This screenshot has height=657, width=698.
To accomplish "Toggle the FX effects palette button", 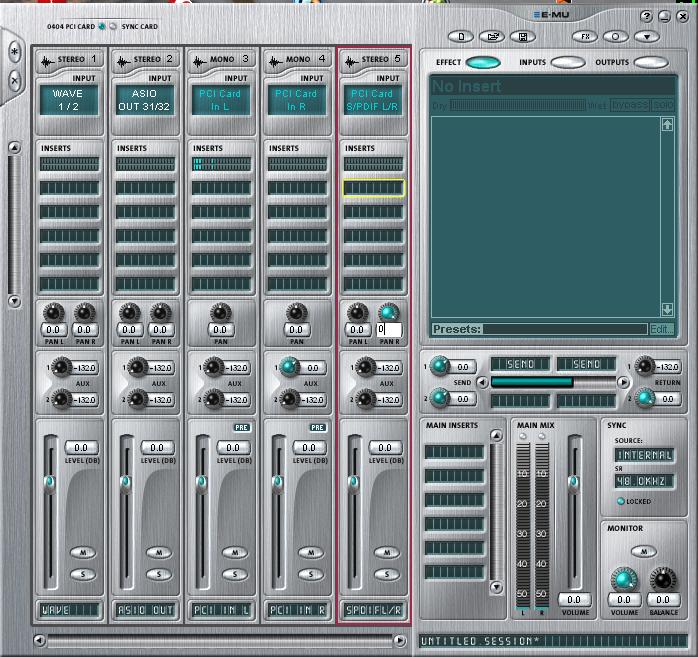I will (585, 36).
